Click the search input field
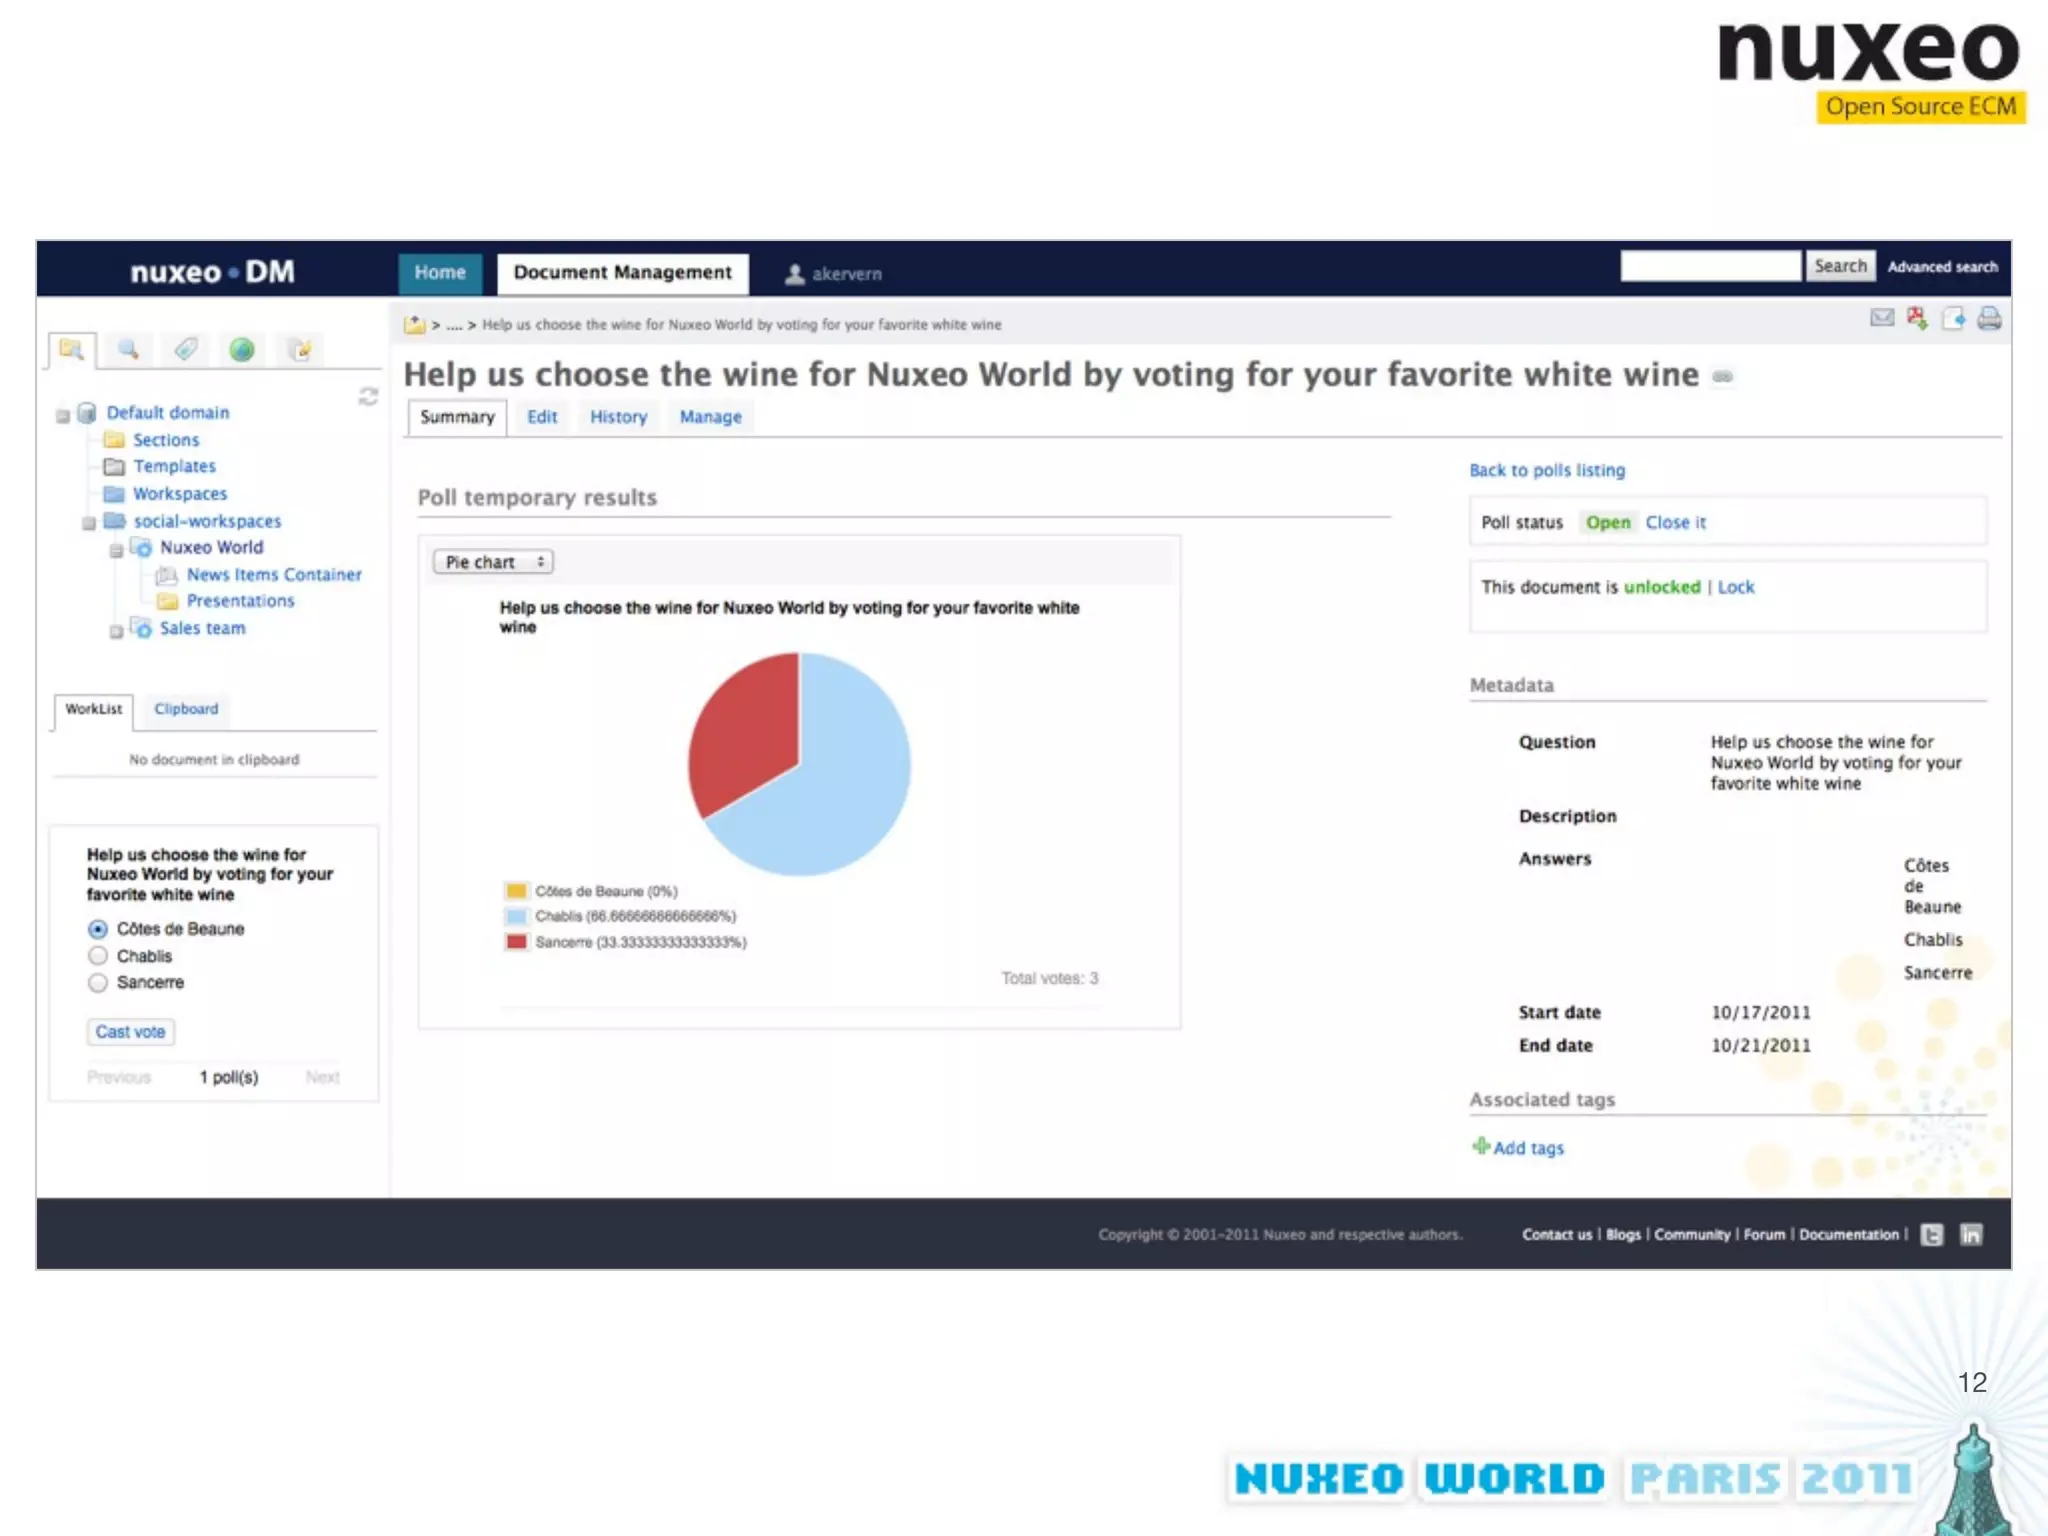 [x=1710, y=266]
